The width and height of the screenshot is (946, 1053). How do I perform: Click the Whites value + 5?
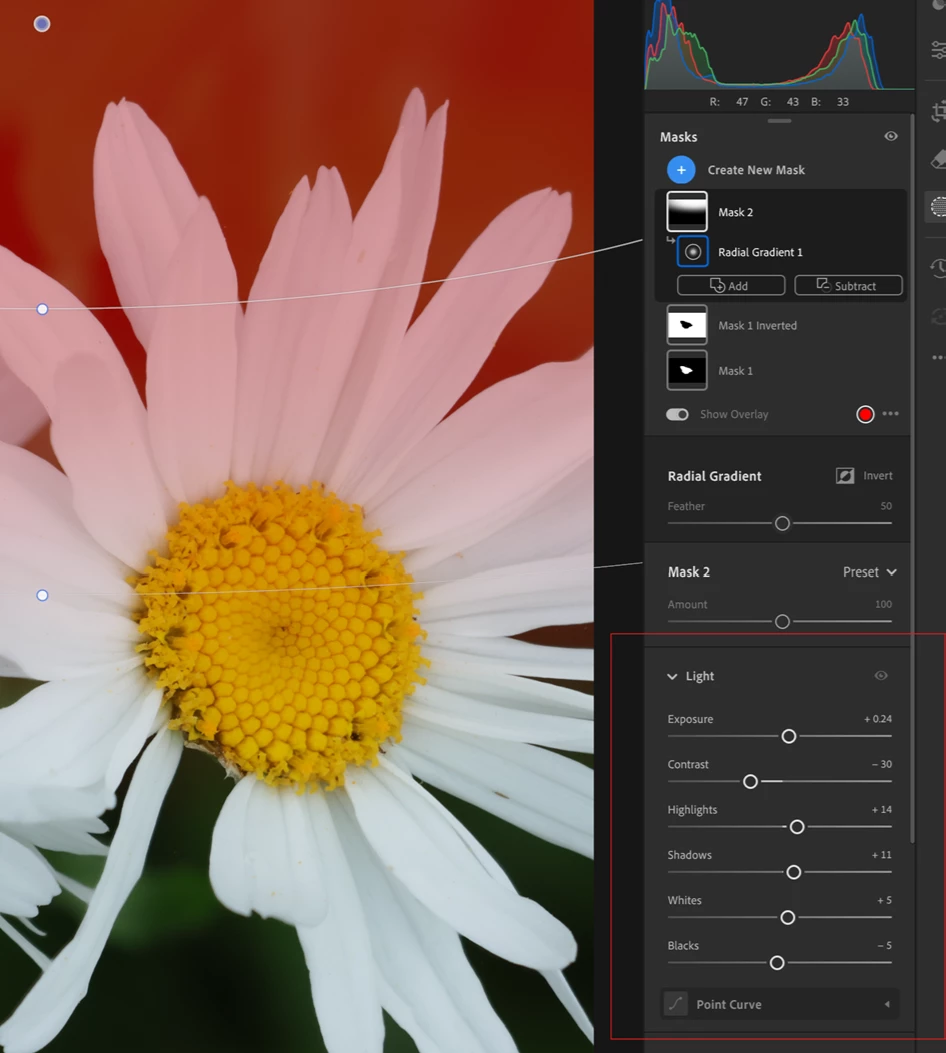point(884,900)
